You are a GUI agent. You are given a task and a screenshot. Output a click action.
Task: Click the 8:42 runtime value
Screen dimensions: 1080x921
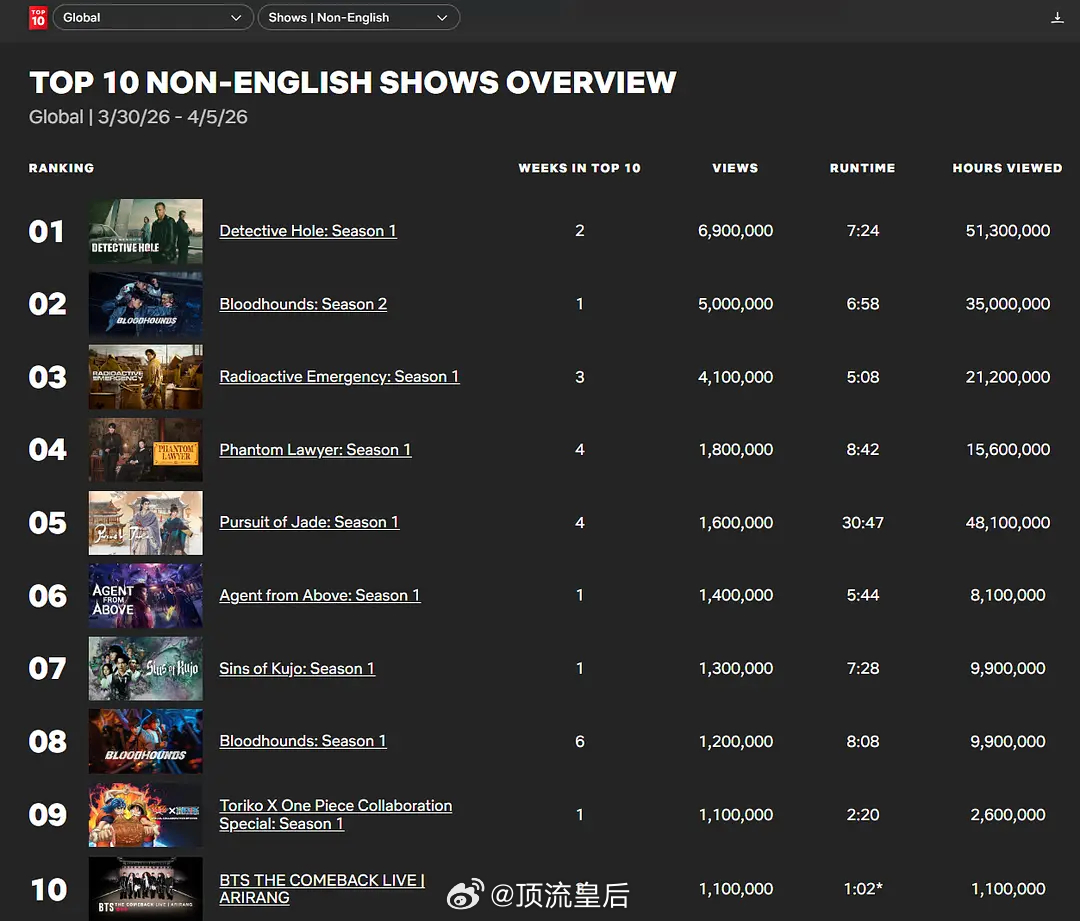(x=862, y=450)
